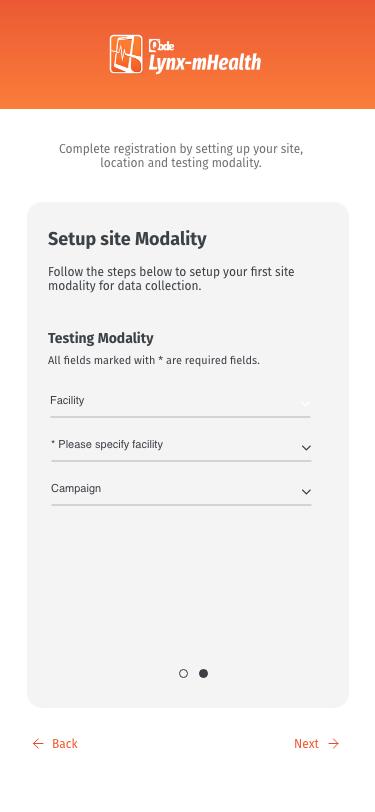Viewport: 375px width, 812px height.
Task: Click the Testing Modality section heading
Action: coord(100,338)
